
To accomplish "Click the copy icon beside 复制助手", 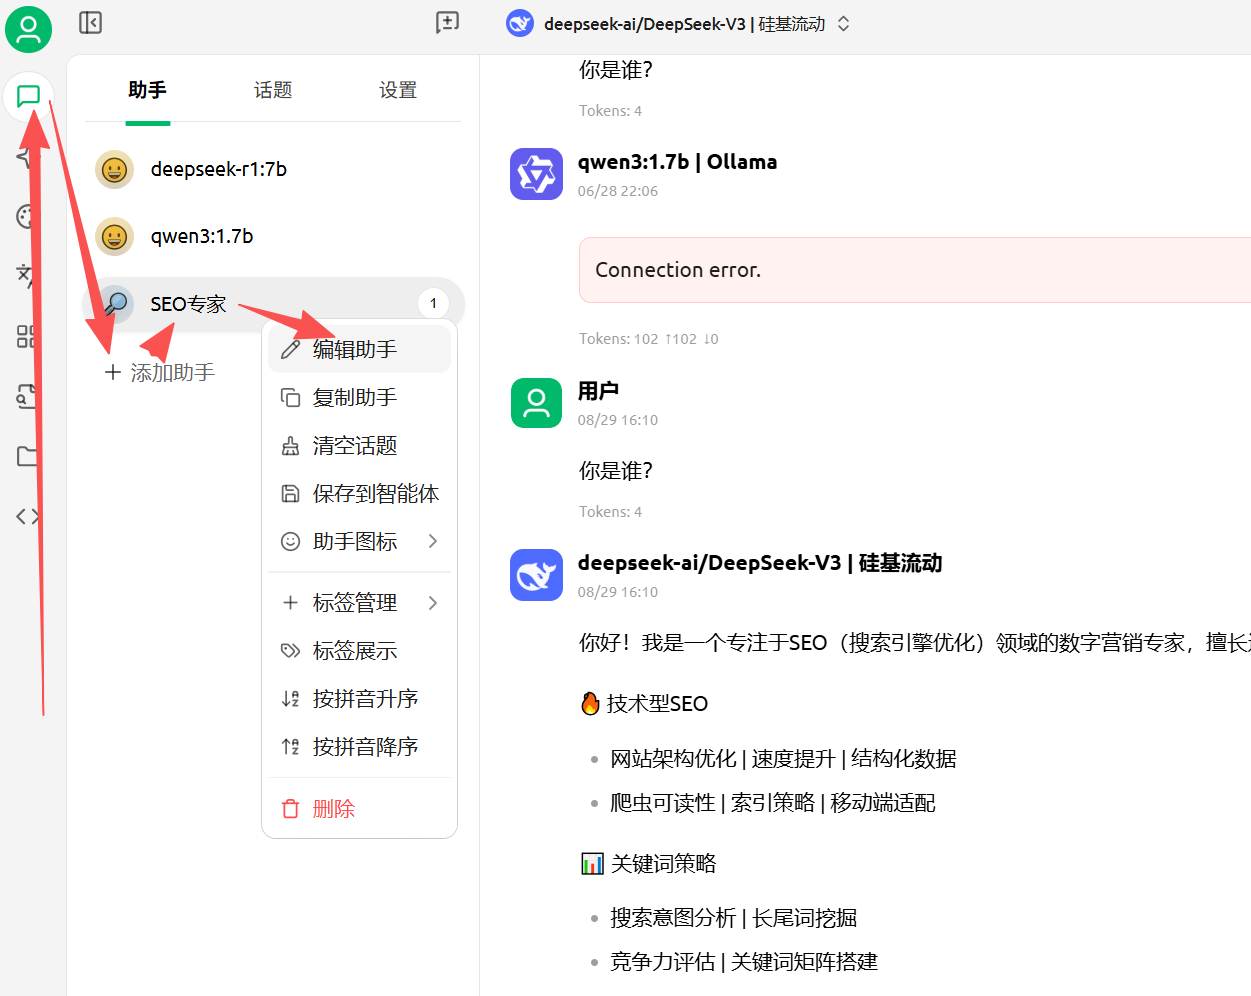I will [x=290, y=397].
